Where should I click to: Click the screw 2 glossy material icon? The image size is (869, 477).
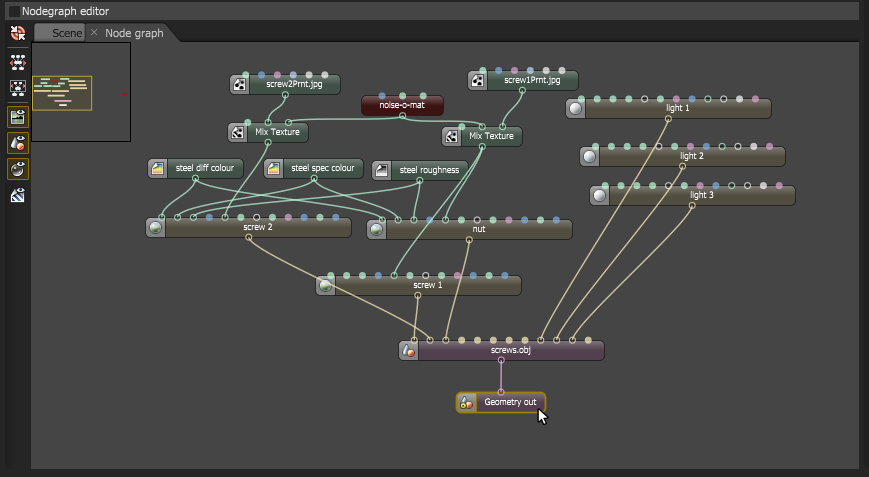[156, 228]
